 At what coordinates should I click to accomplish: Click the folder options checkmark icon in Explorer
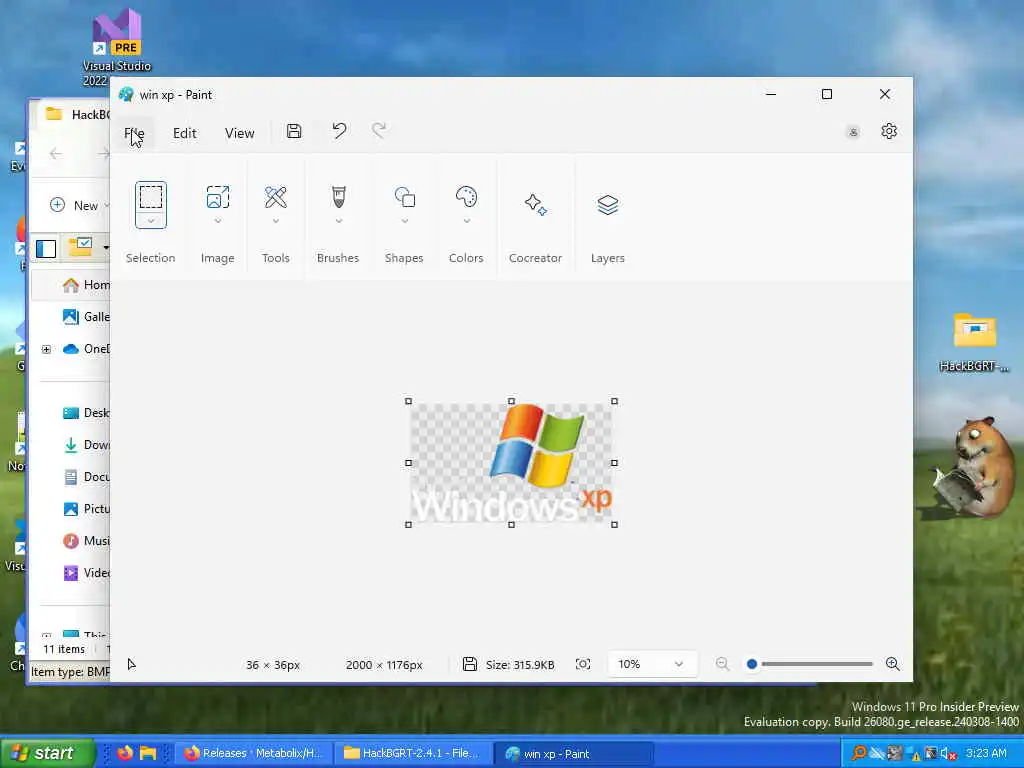81,247
